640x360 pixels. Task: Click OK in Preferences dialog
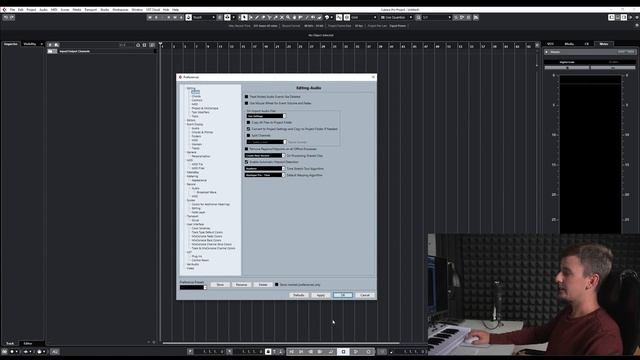pyautogui.click(x=342, y=295)
